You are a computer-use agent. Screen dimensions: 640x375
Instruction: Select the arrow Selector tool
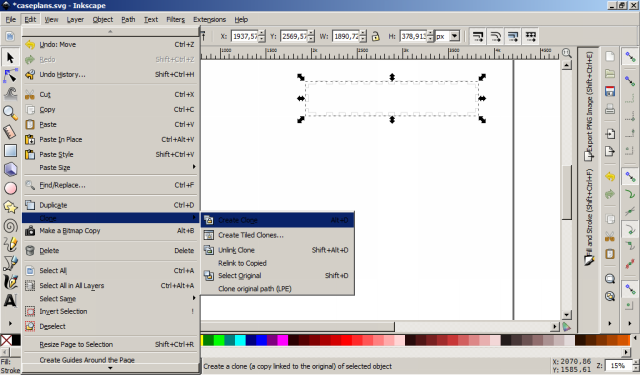click(10, 58)
